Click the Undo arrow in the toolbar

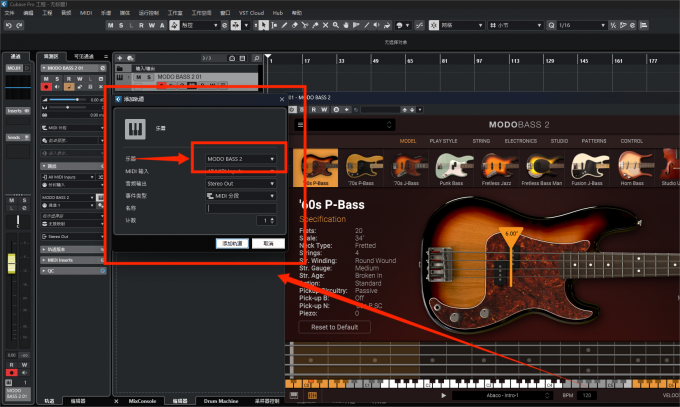tap(9, 26)
